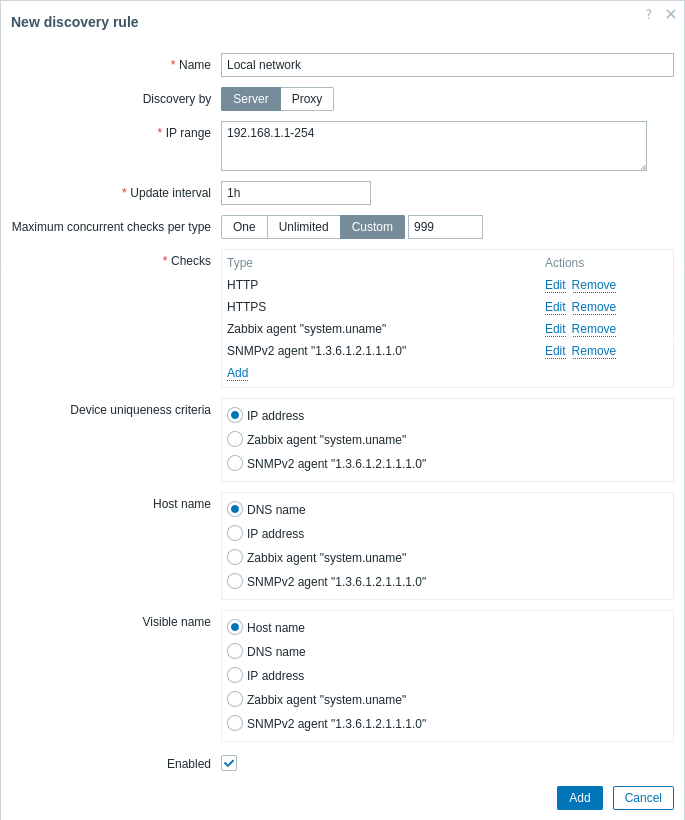
Task: Set concurrent checks to Unlimited
Action: pyautogui.click(x=304, y=227)
